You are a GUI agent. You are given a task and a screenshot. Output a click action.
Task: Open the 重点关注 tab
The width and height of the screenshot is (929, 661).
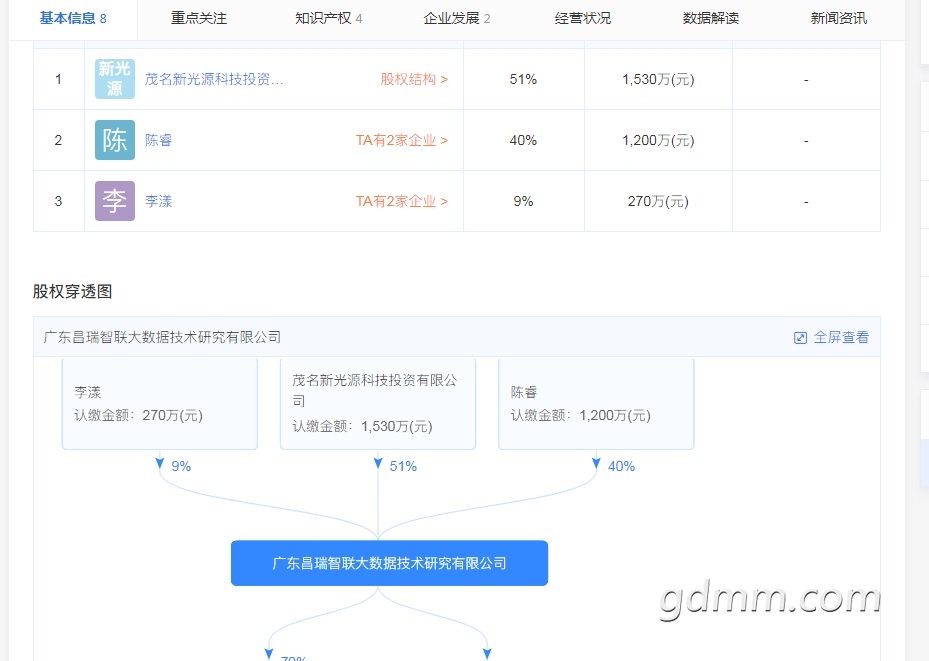(x=199, y=18)
